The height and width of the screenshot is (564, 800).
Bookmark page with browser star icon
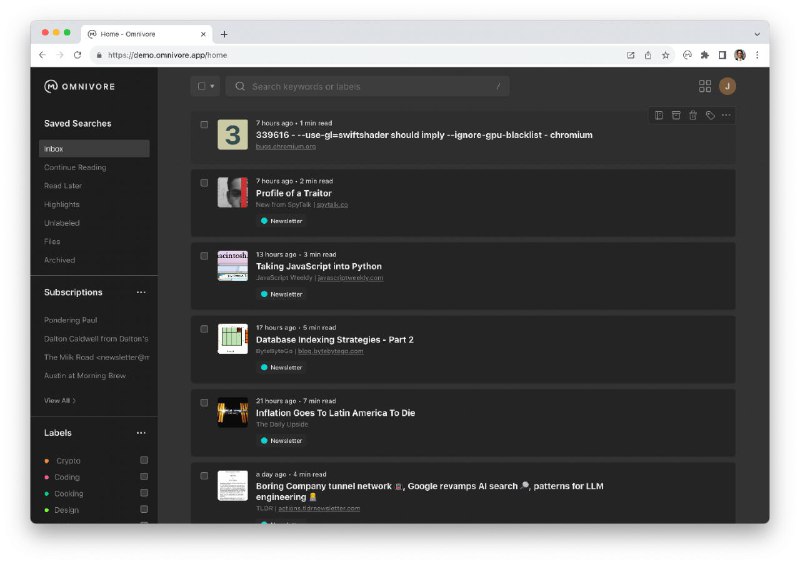click(x=665, y=55)
